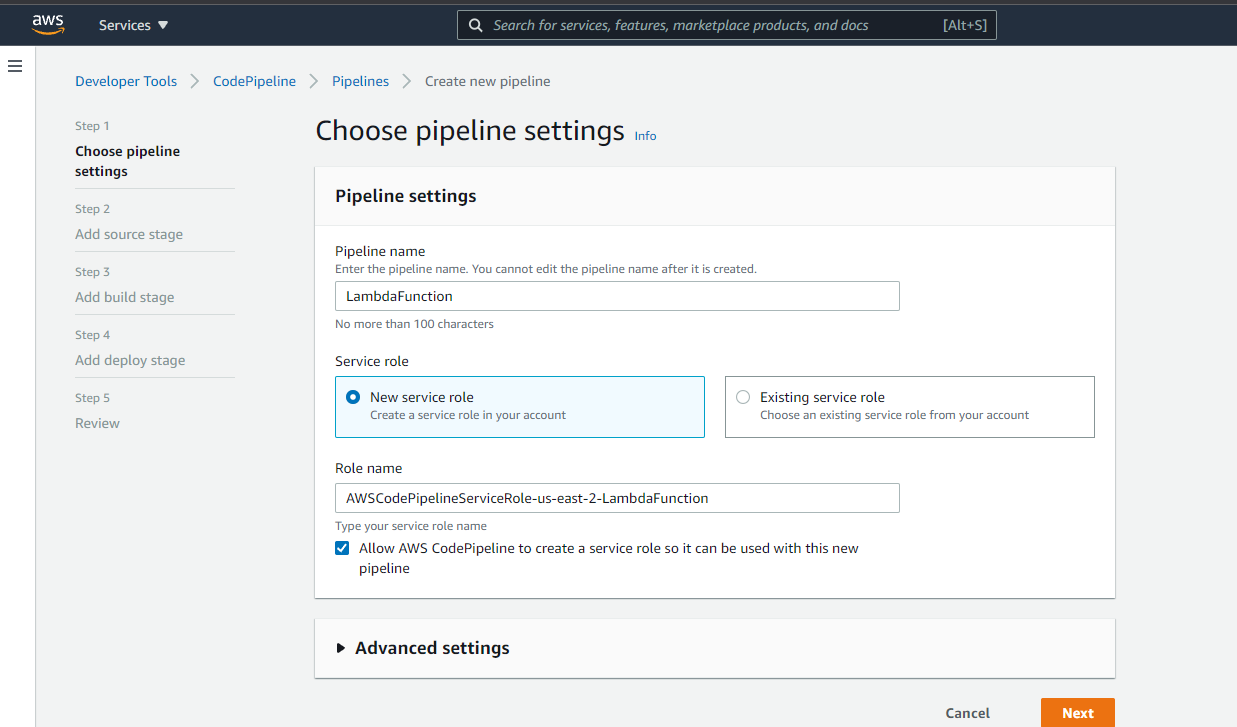Open the CodePipeline breadcrumb link

pyautogui.click(x=254, y=81)
